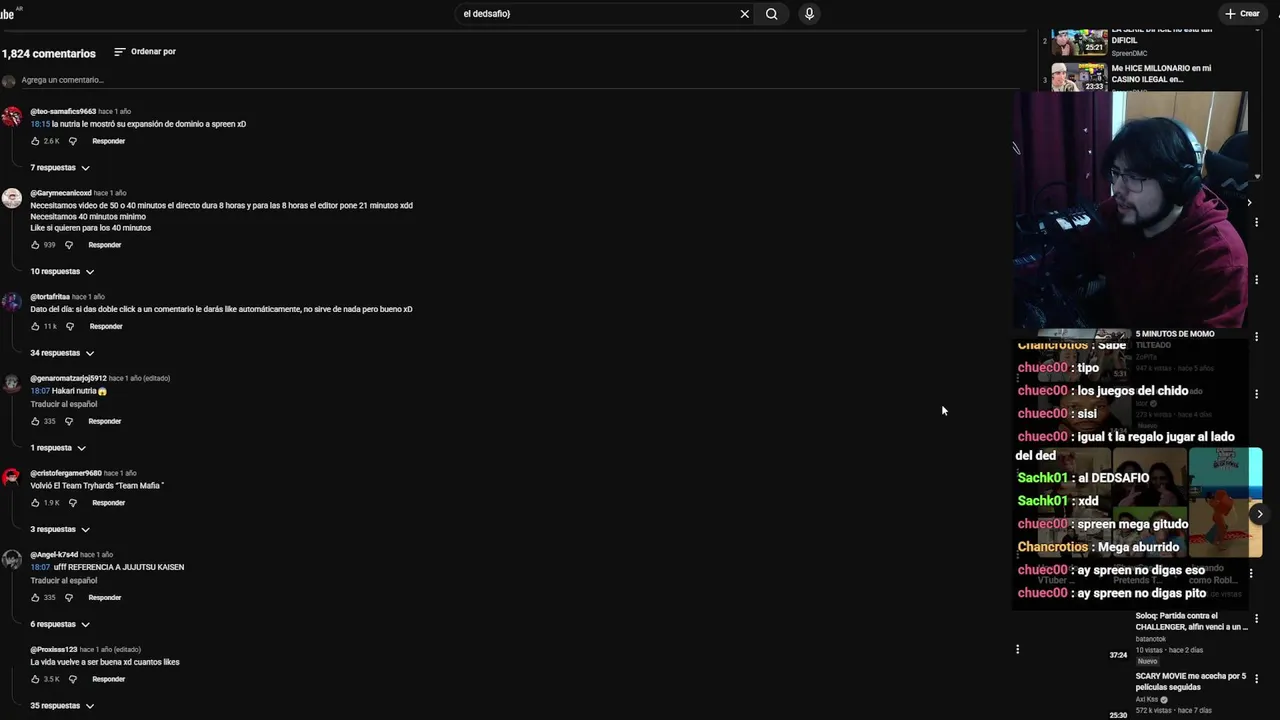Dislike the comment by @Proxisss123

pyautogui.click(x=72, y=680)
